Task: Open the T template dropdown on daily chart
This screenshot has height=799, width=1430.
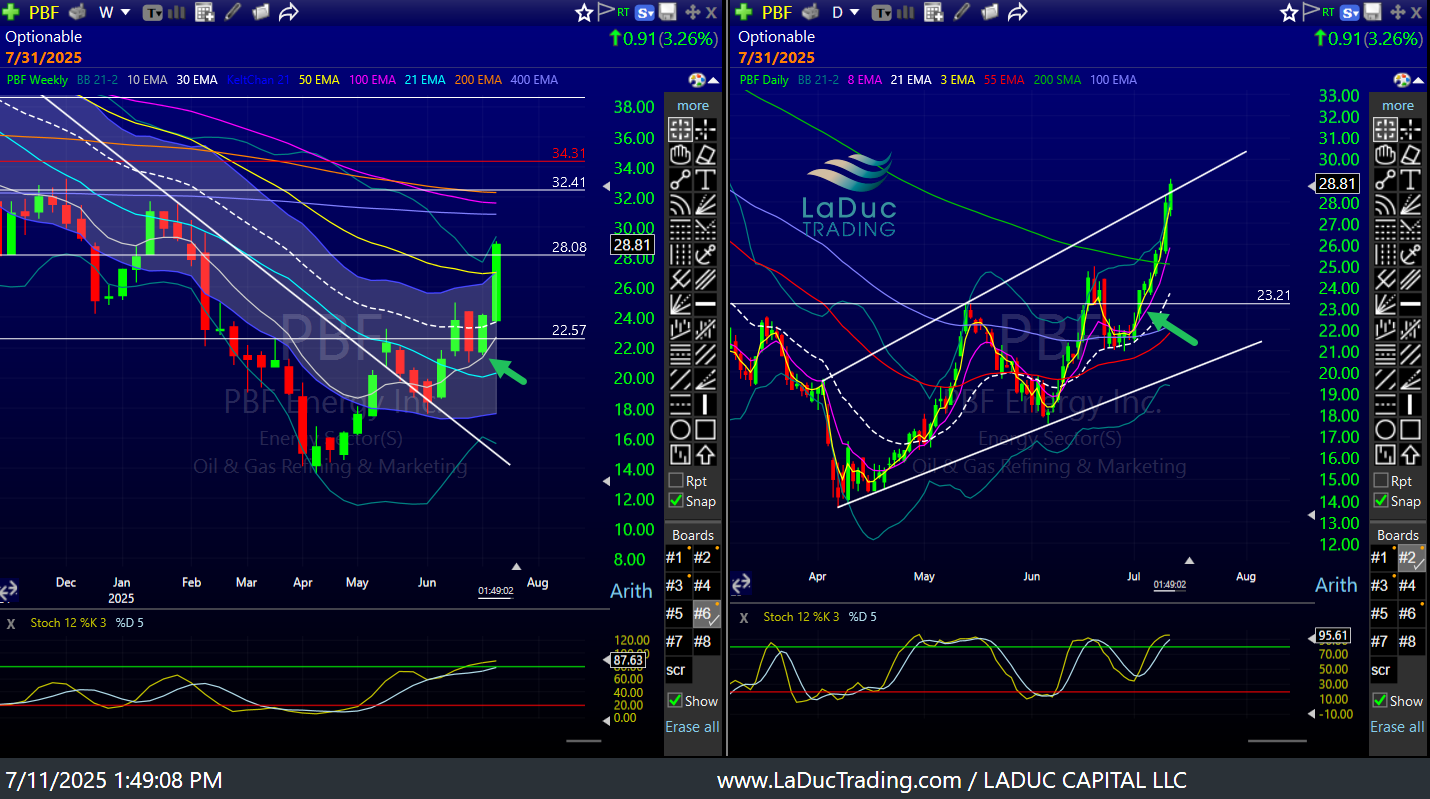Action: pyautogui.click(x=882, y=13)
